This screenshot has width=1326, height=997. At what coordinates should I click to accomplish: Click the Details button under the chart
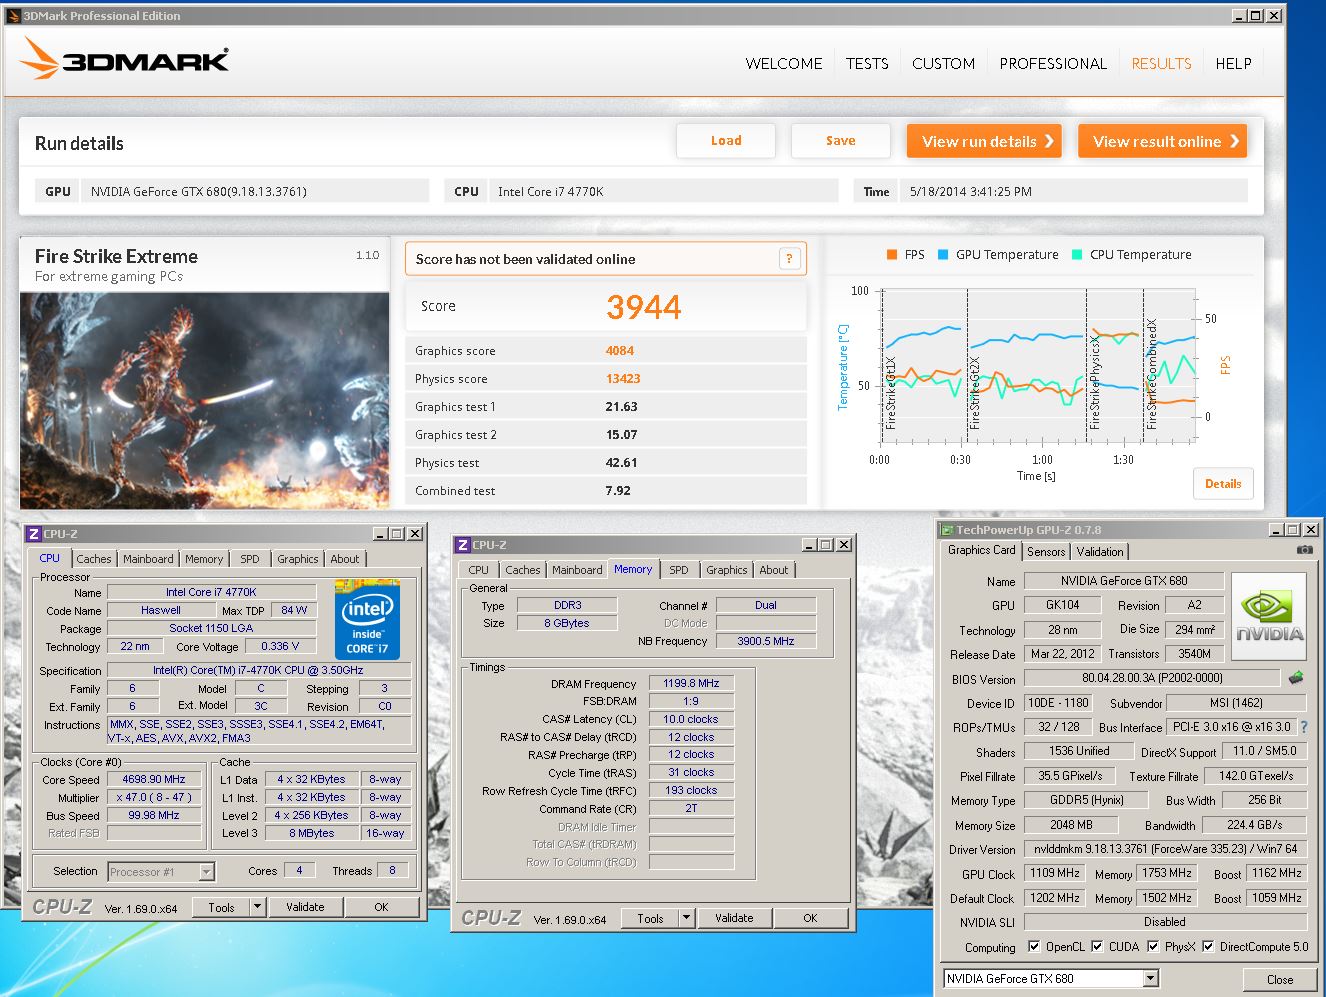[x=1223, y=484]
